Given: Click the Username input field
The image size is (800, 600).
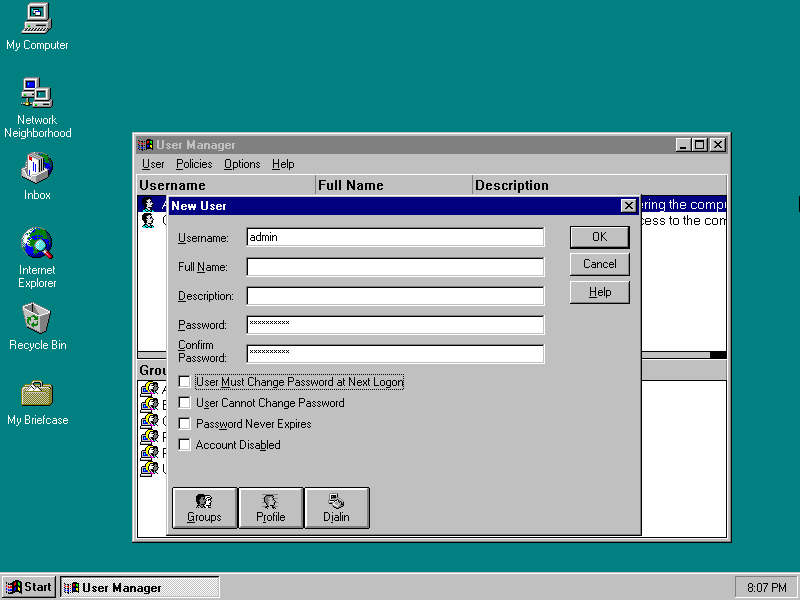Looking at the screenshot, I should coord(395,237).
